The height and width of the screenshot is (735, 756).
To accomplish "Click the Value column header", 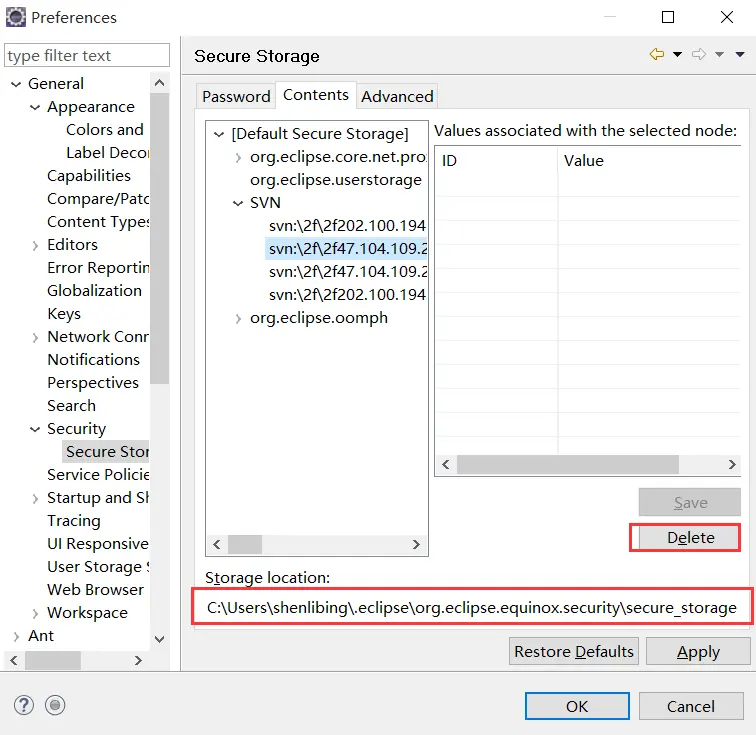I will coord(649,160).
